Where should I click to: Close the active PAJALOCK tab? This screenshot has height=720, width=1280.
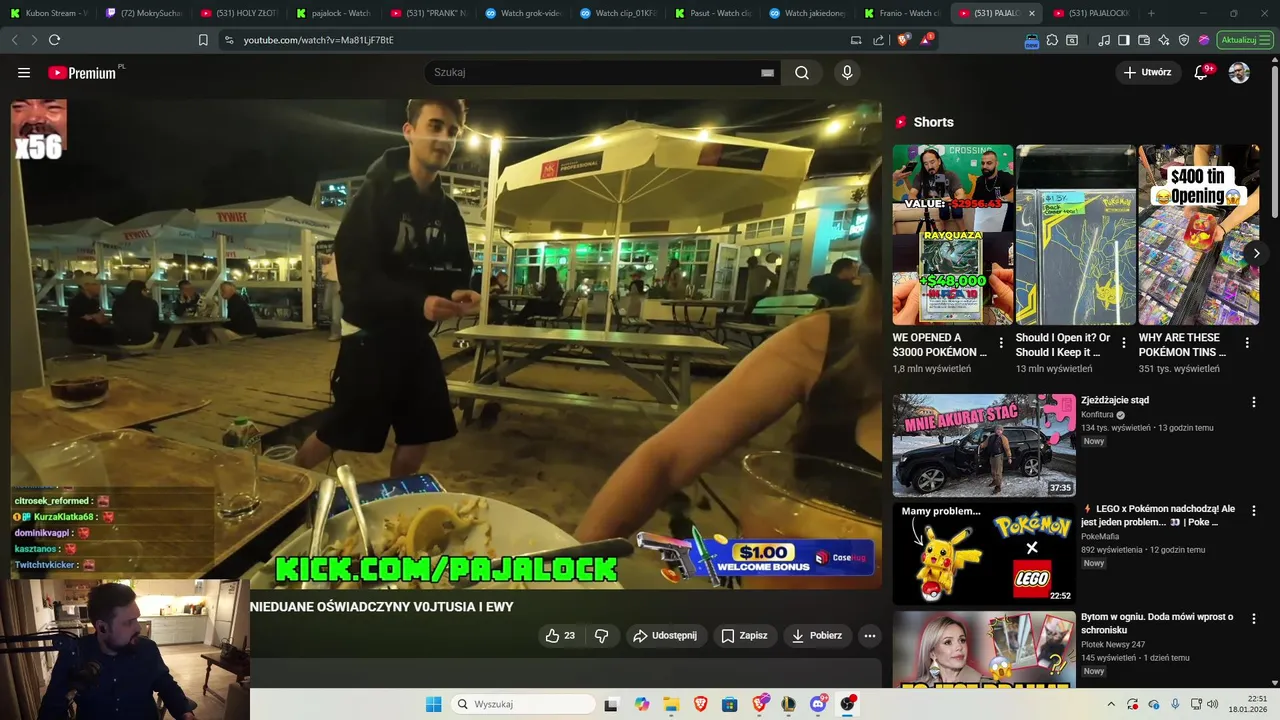tap(1032, 13)
